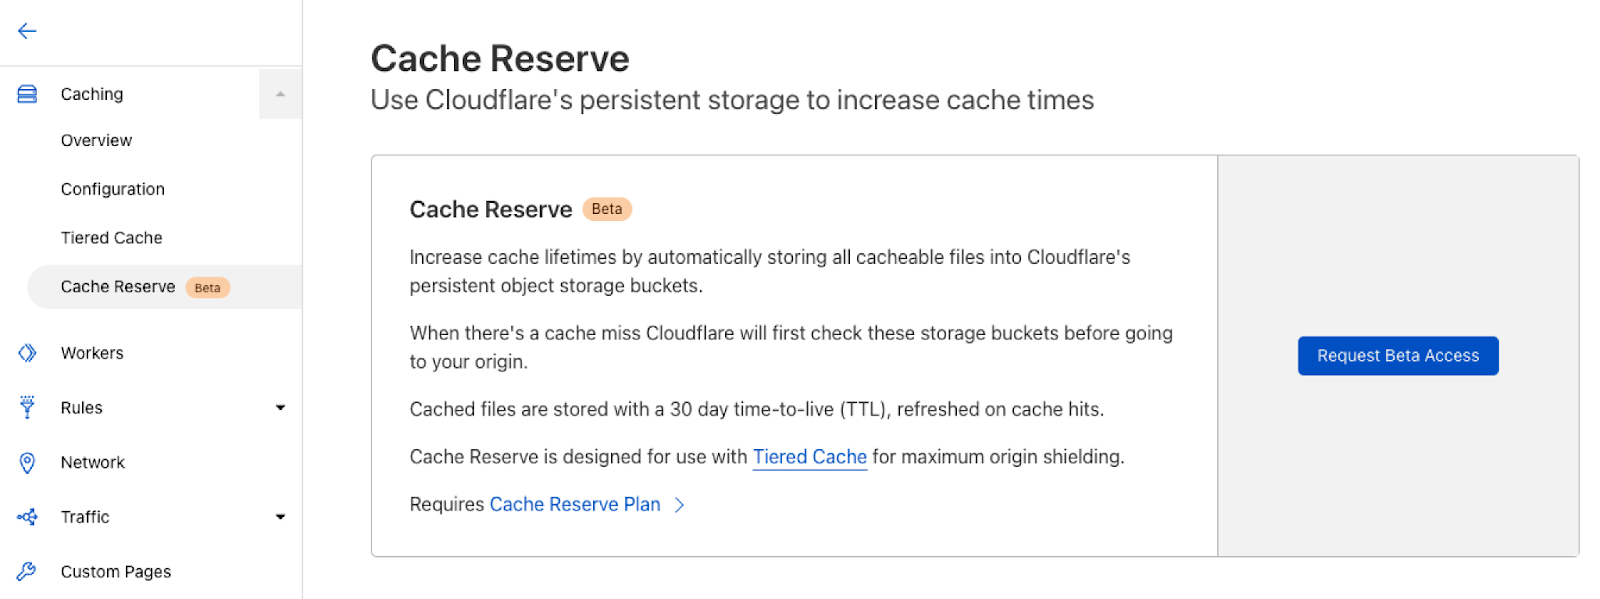Click the Workers diamond icon
Image resolution: width=1600 pixels, height=599 pixels.
point(27,353)
